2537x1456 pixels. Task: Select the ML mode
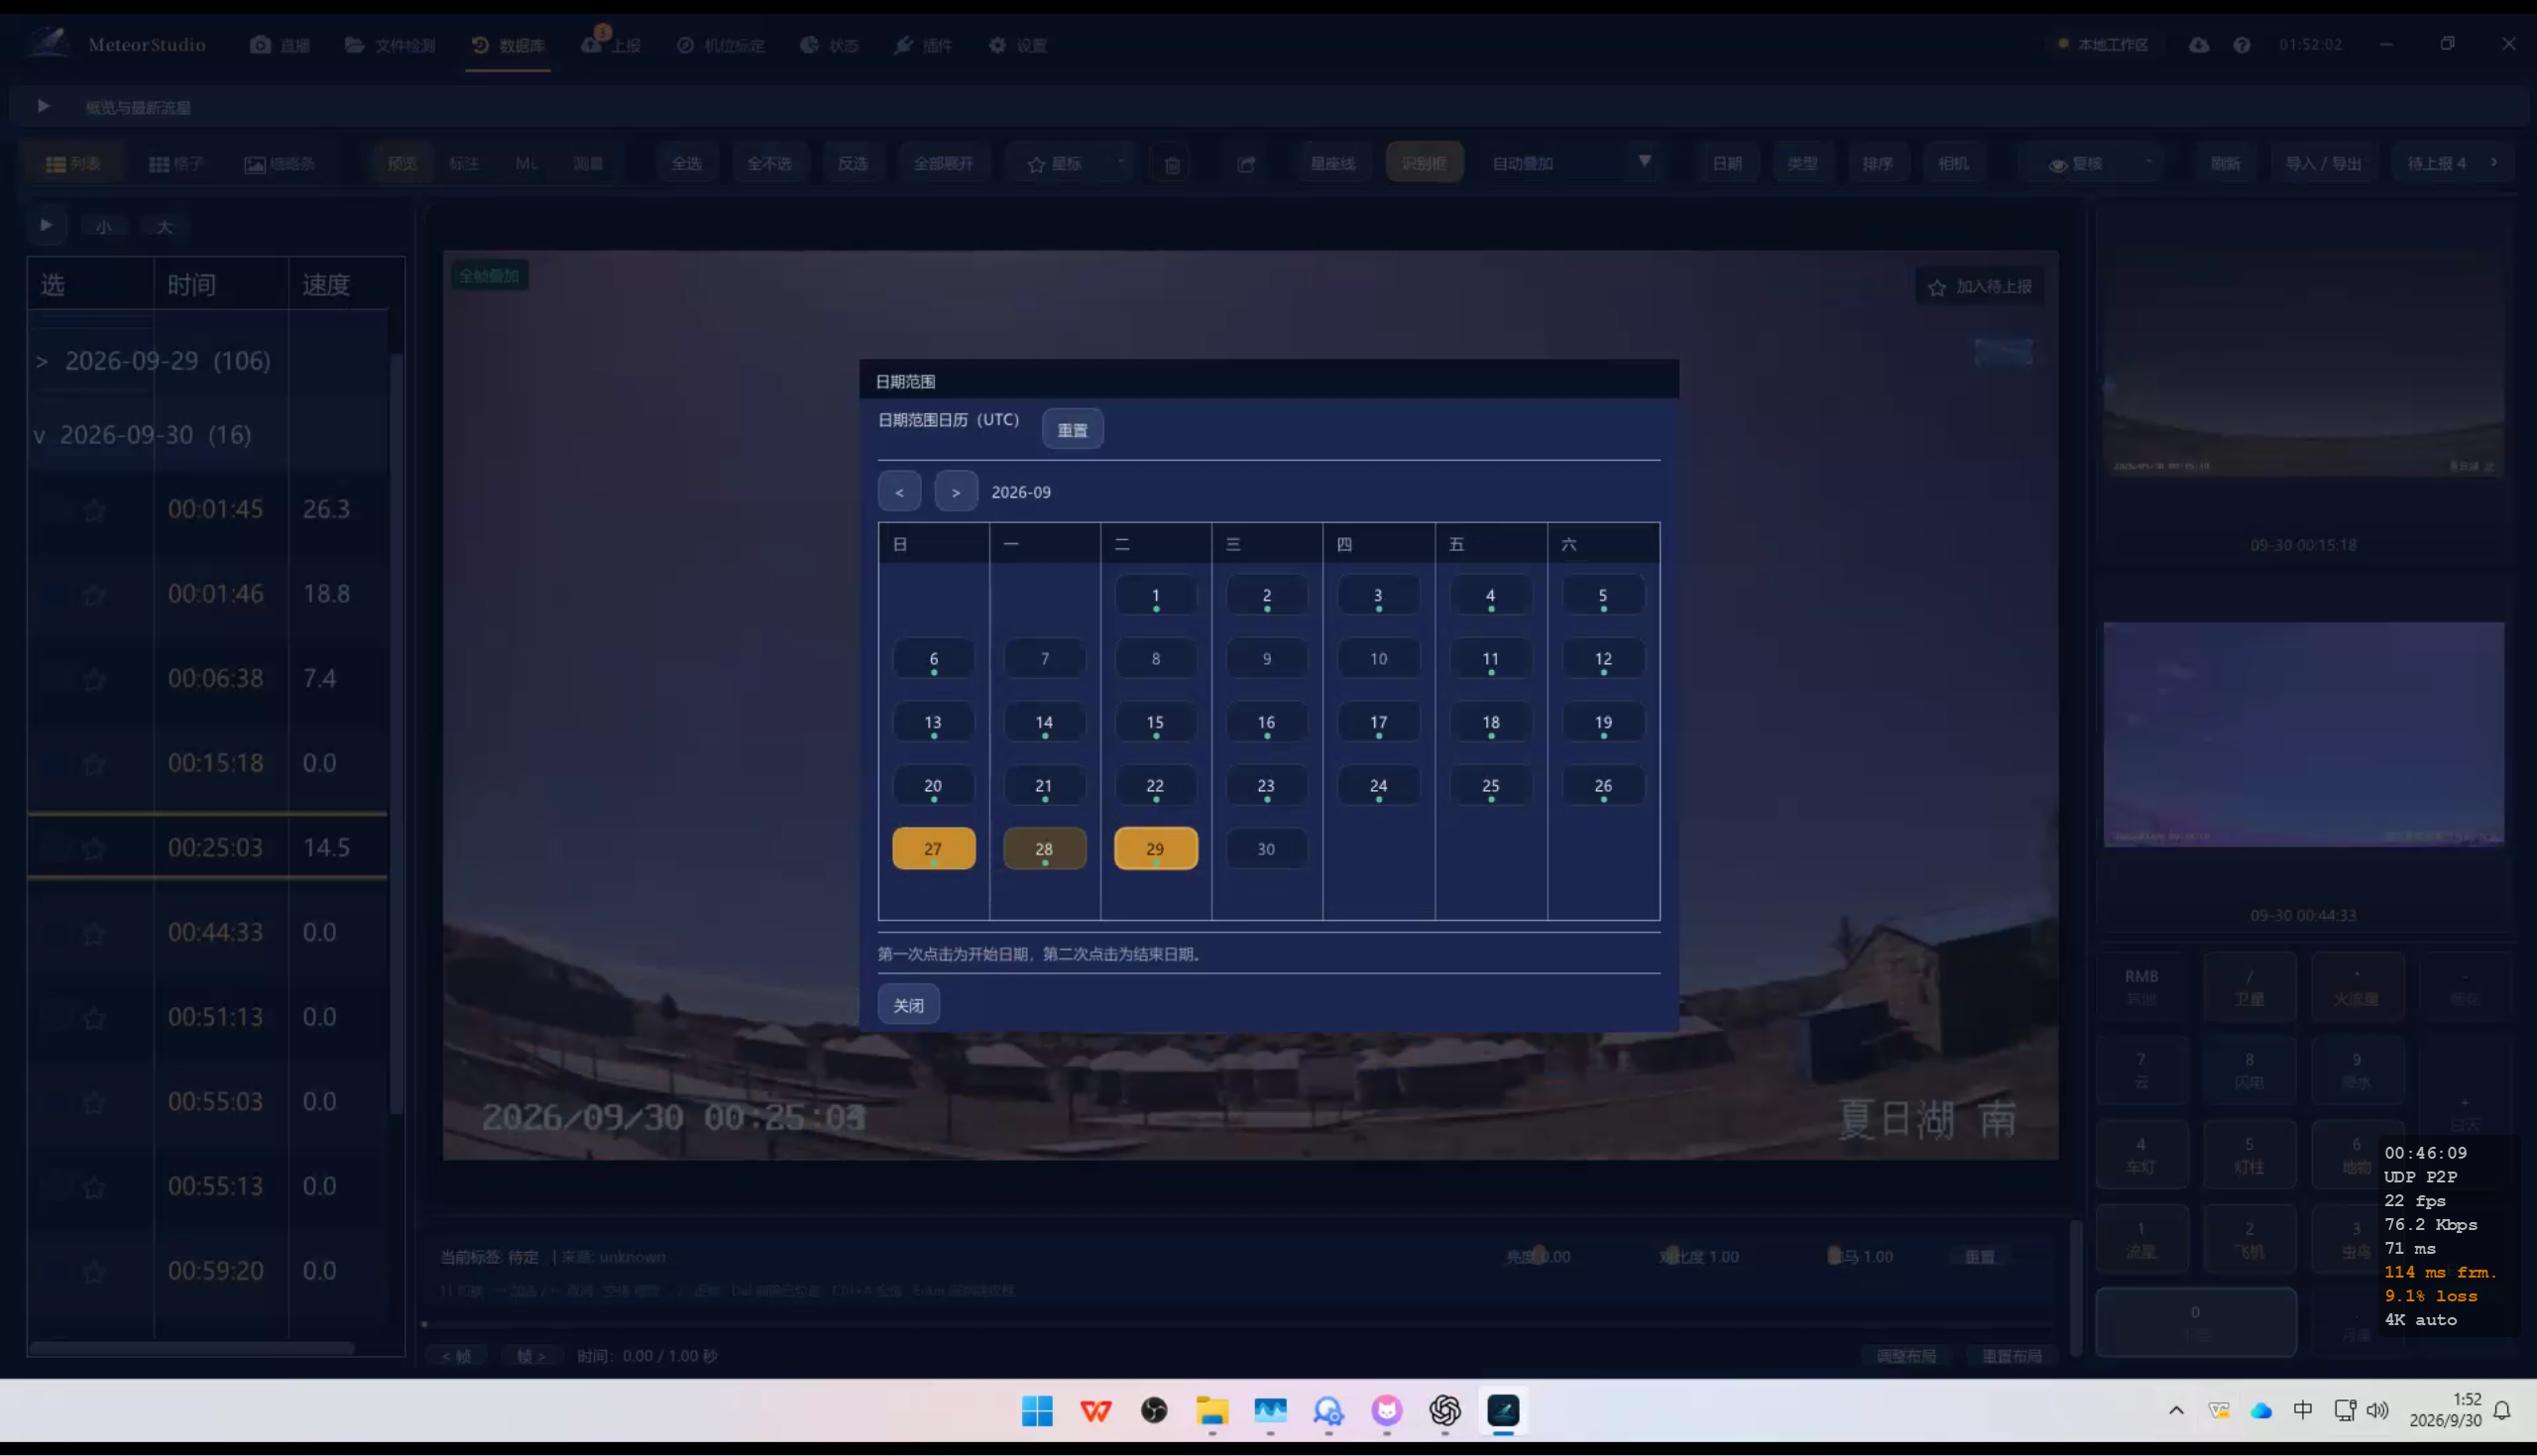tap(527, 163)
